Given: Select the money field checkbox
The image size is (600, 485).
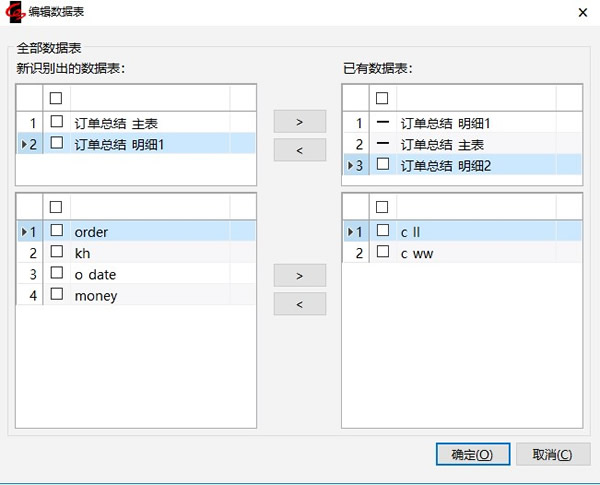Looking at the screenshot, I should [x=57, y=295].
